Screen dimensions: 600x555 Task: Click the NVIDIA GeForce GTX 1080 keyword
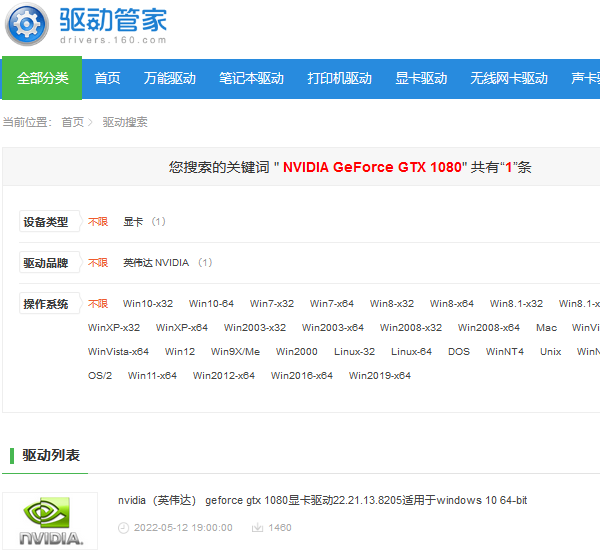point(372,167)
